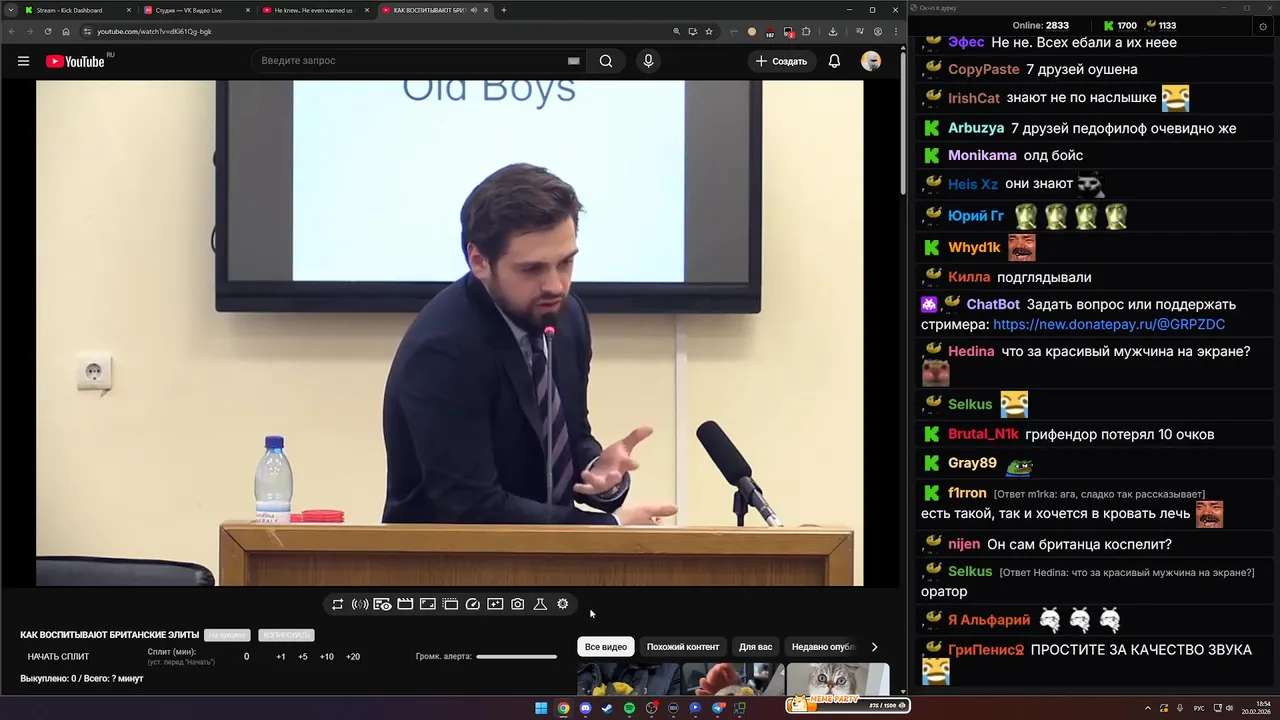Image resolution: width=1280 pixels, height=720 pixels.
Task: Open Discord from the taskbar
Action: point(585,708)
